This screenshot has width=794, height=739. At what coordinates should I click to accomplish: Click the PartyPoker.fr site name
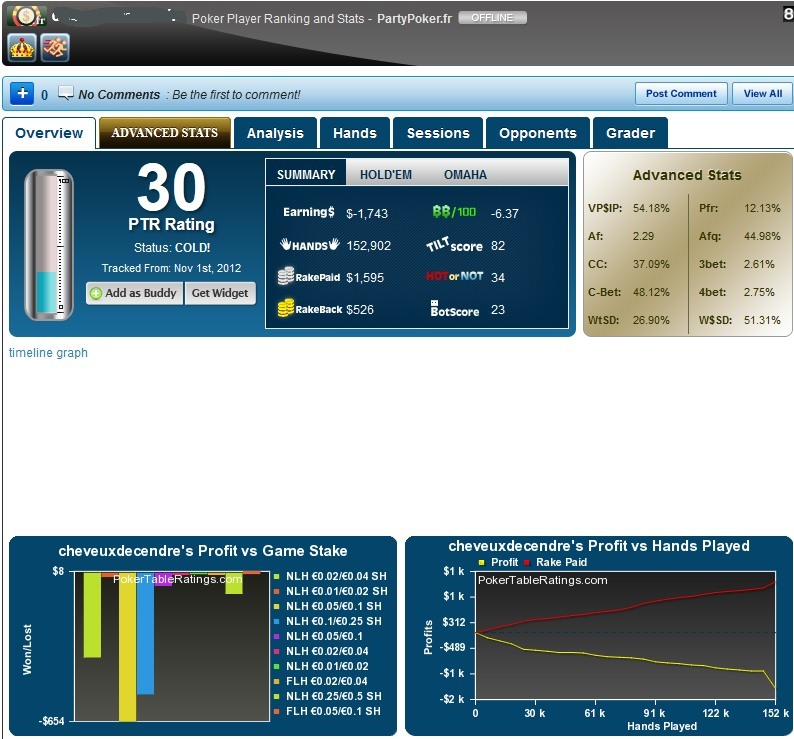coord(414,19)
